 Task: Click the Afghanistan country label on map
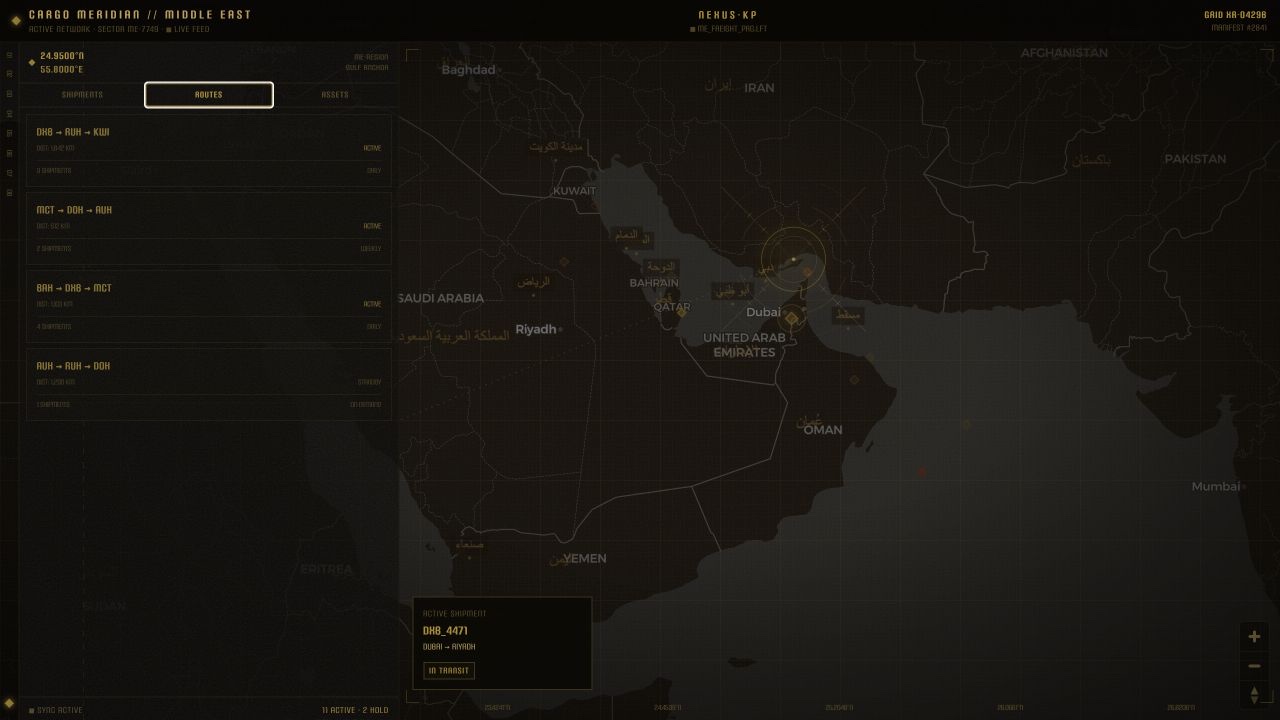[1064, 53]
